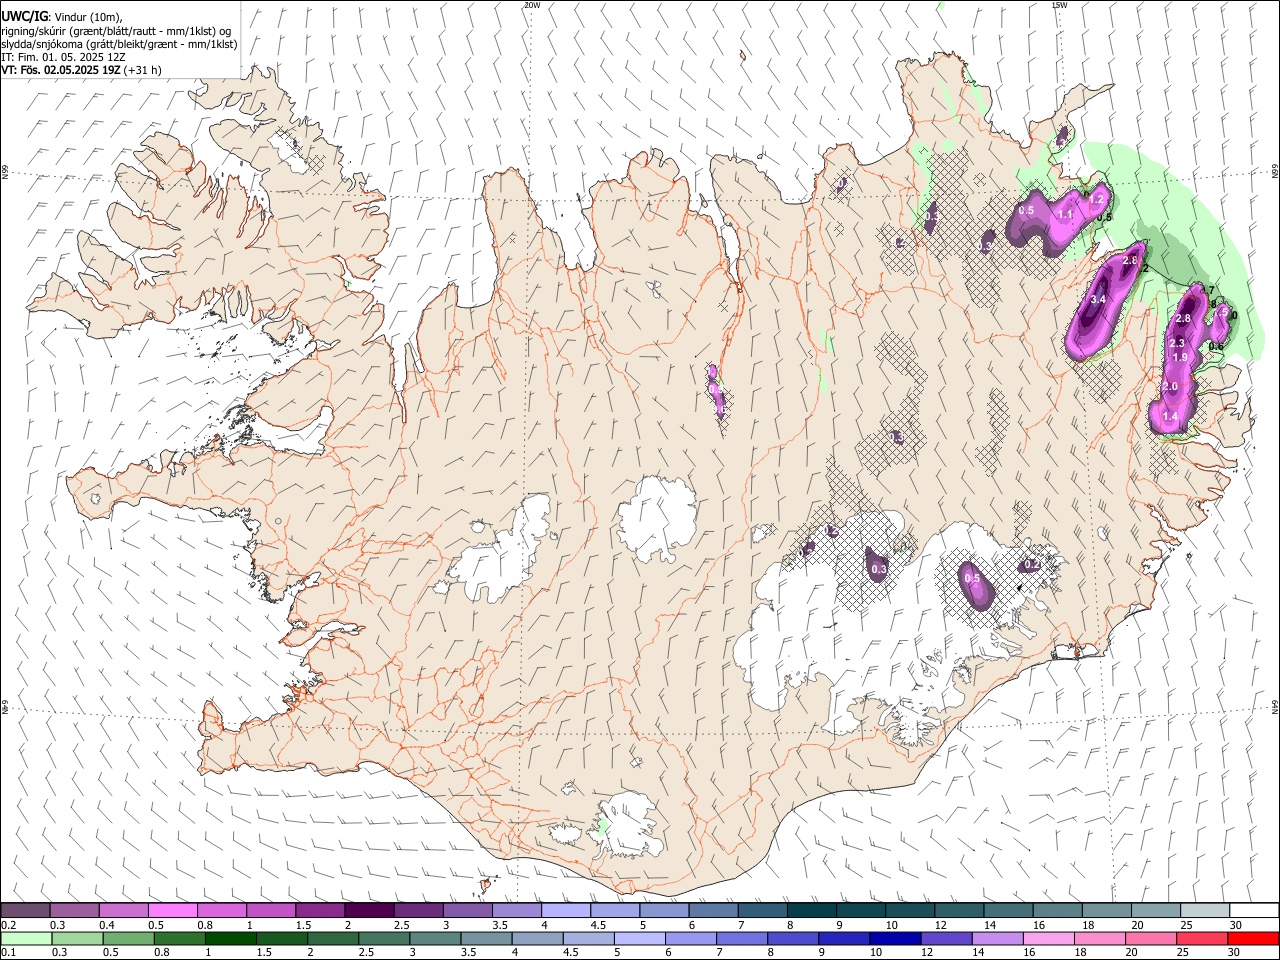This screenshot has width=1280, height=960.
Task: Click the darkest purple snow swatch starting at 2
Action: [x=369, y=910]
